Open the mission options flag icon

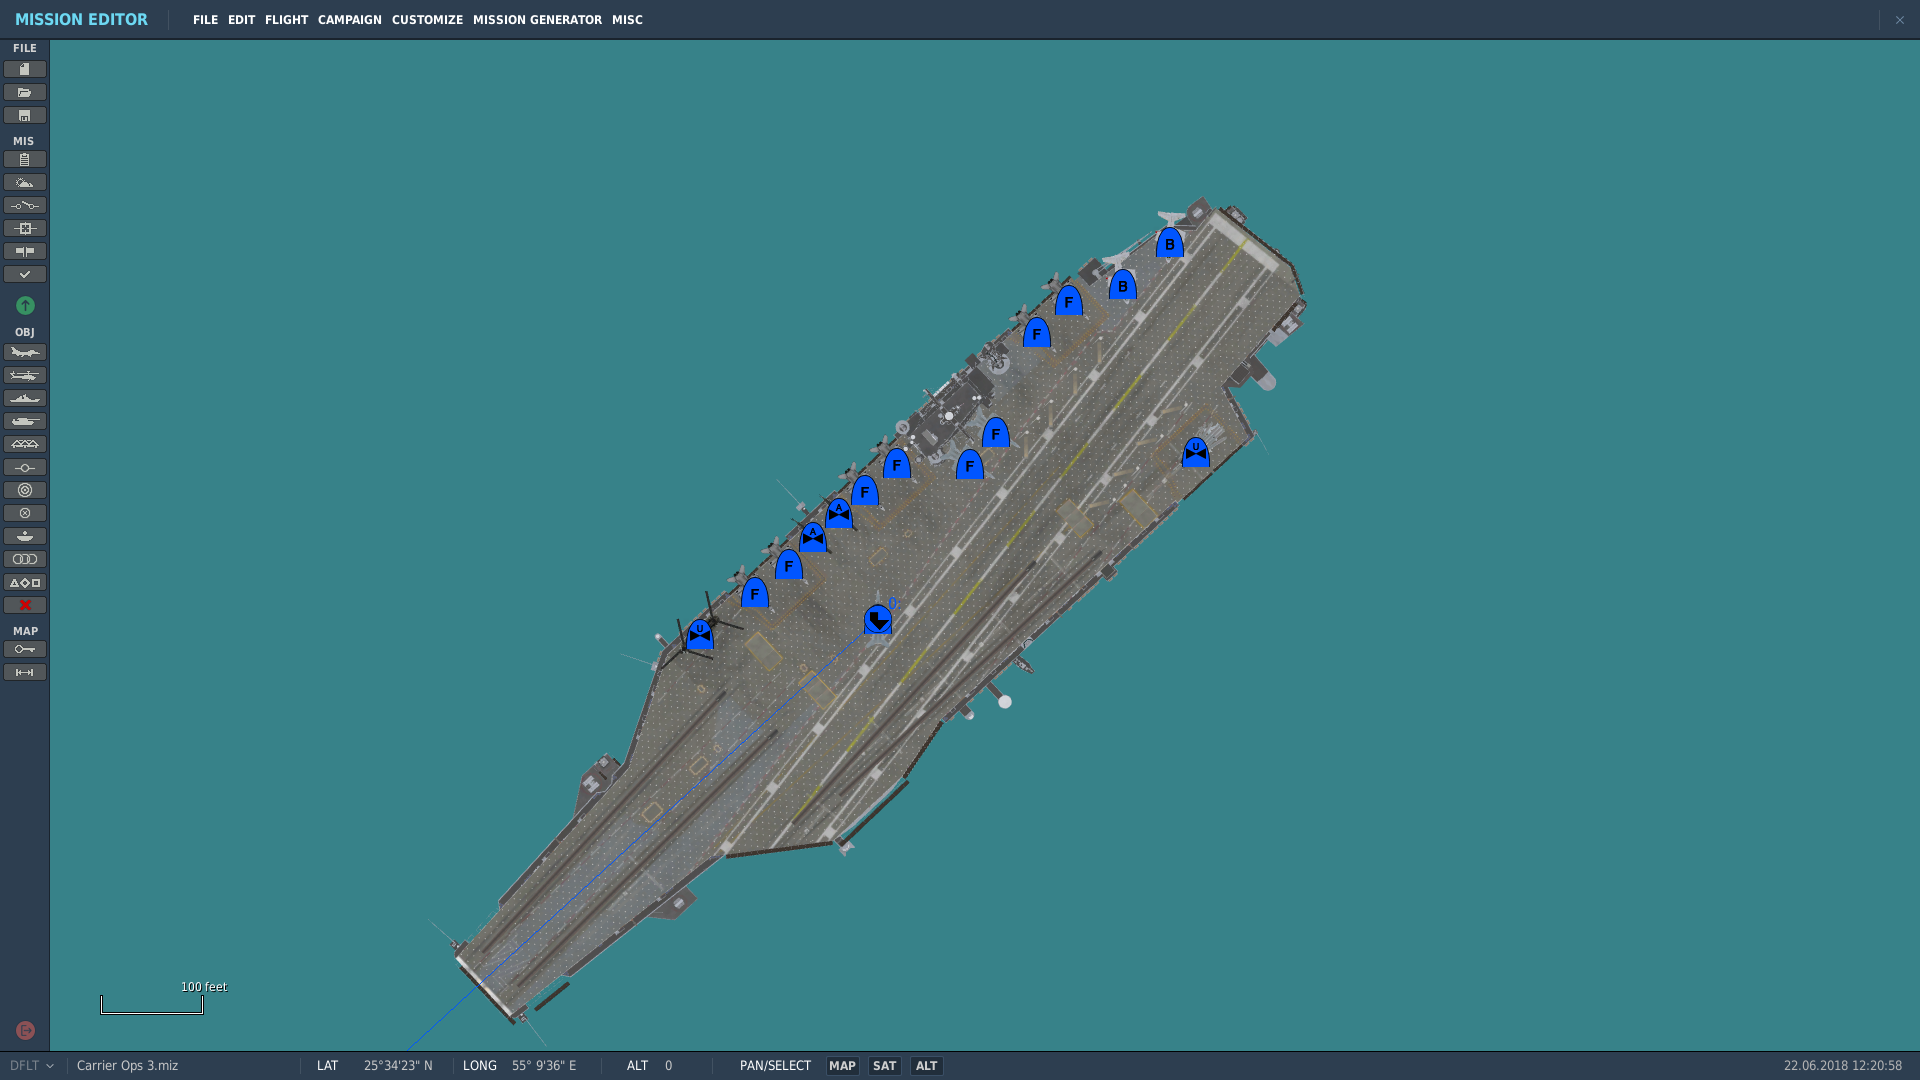(25, 251)
